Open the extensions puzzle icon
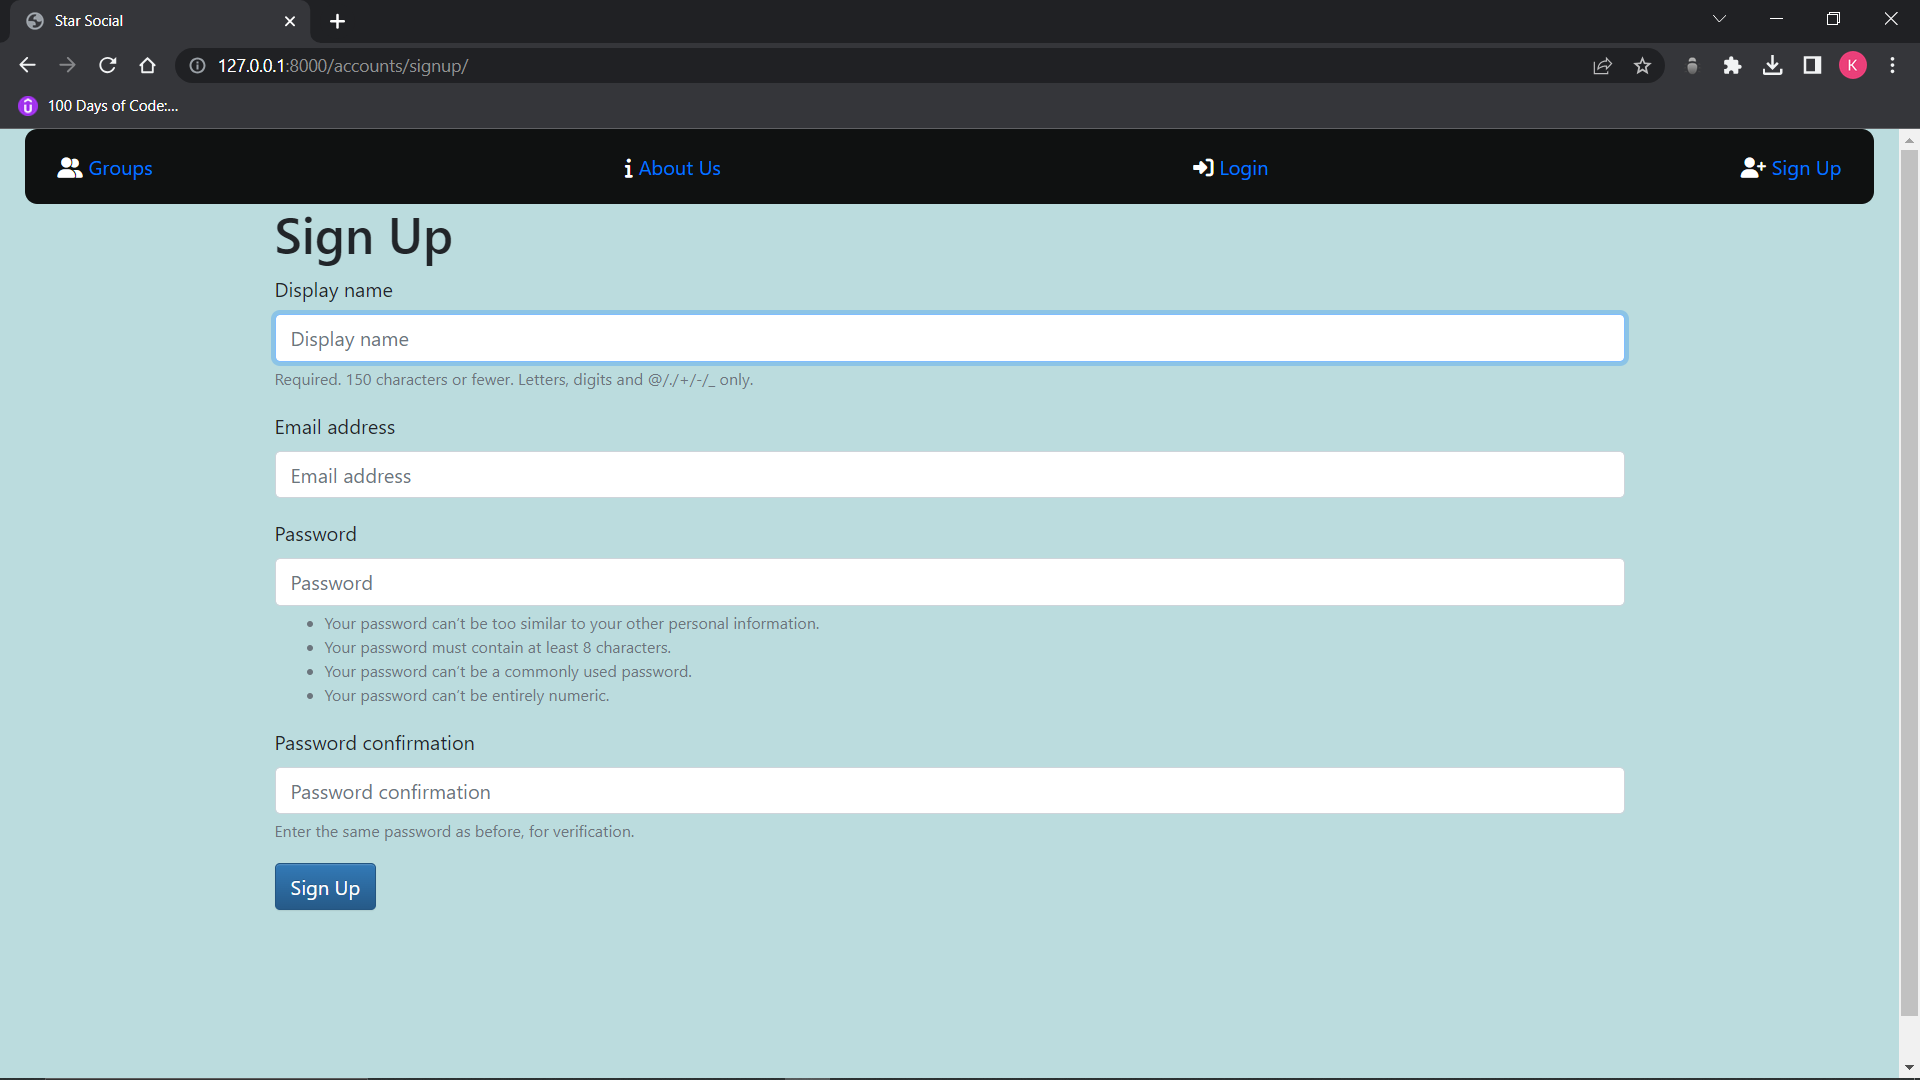 click(x=1732, y=66)
